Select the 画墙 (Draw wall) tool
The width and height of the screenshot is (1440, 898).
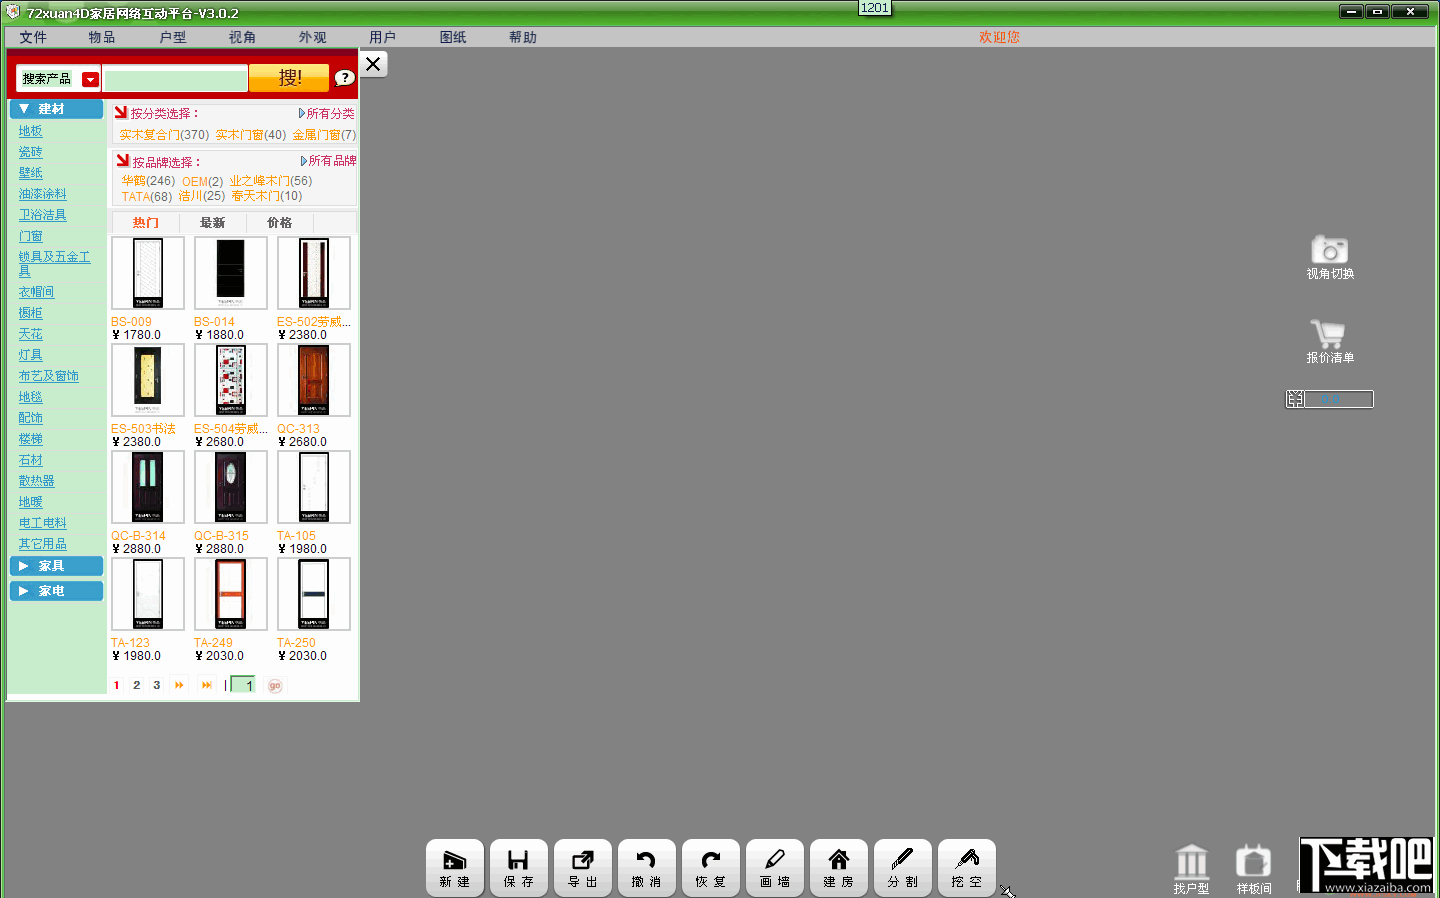[775, 867]
